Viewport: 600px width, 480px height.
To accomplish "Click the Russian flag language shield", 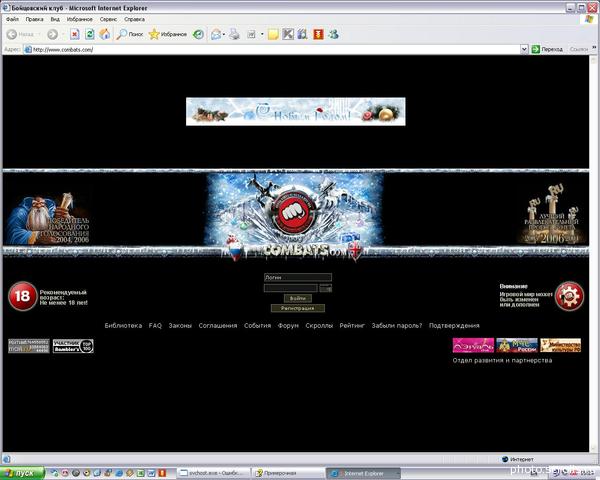I will click(235, 251).
